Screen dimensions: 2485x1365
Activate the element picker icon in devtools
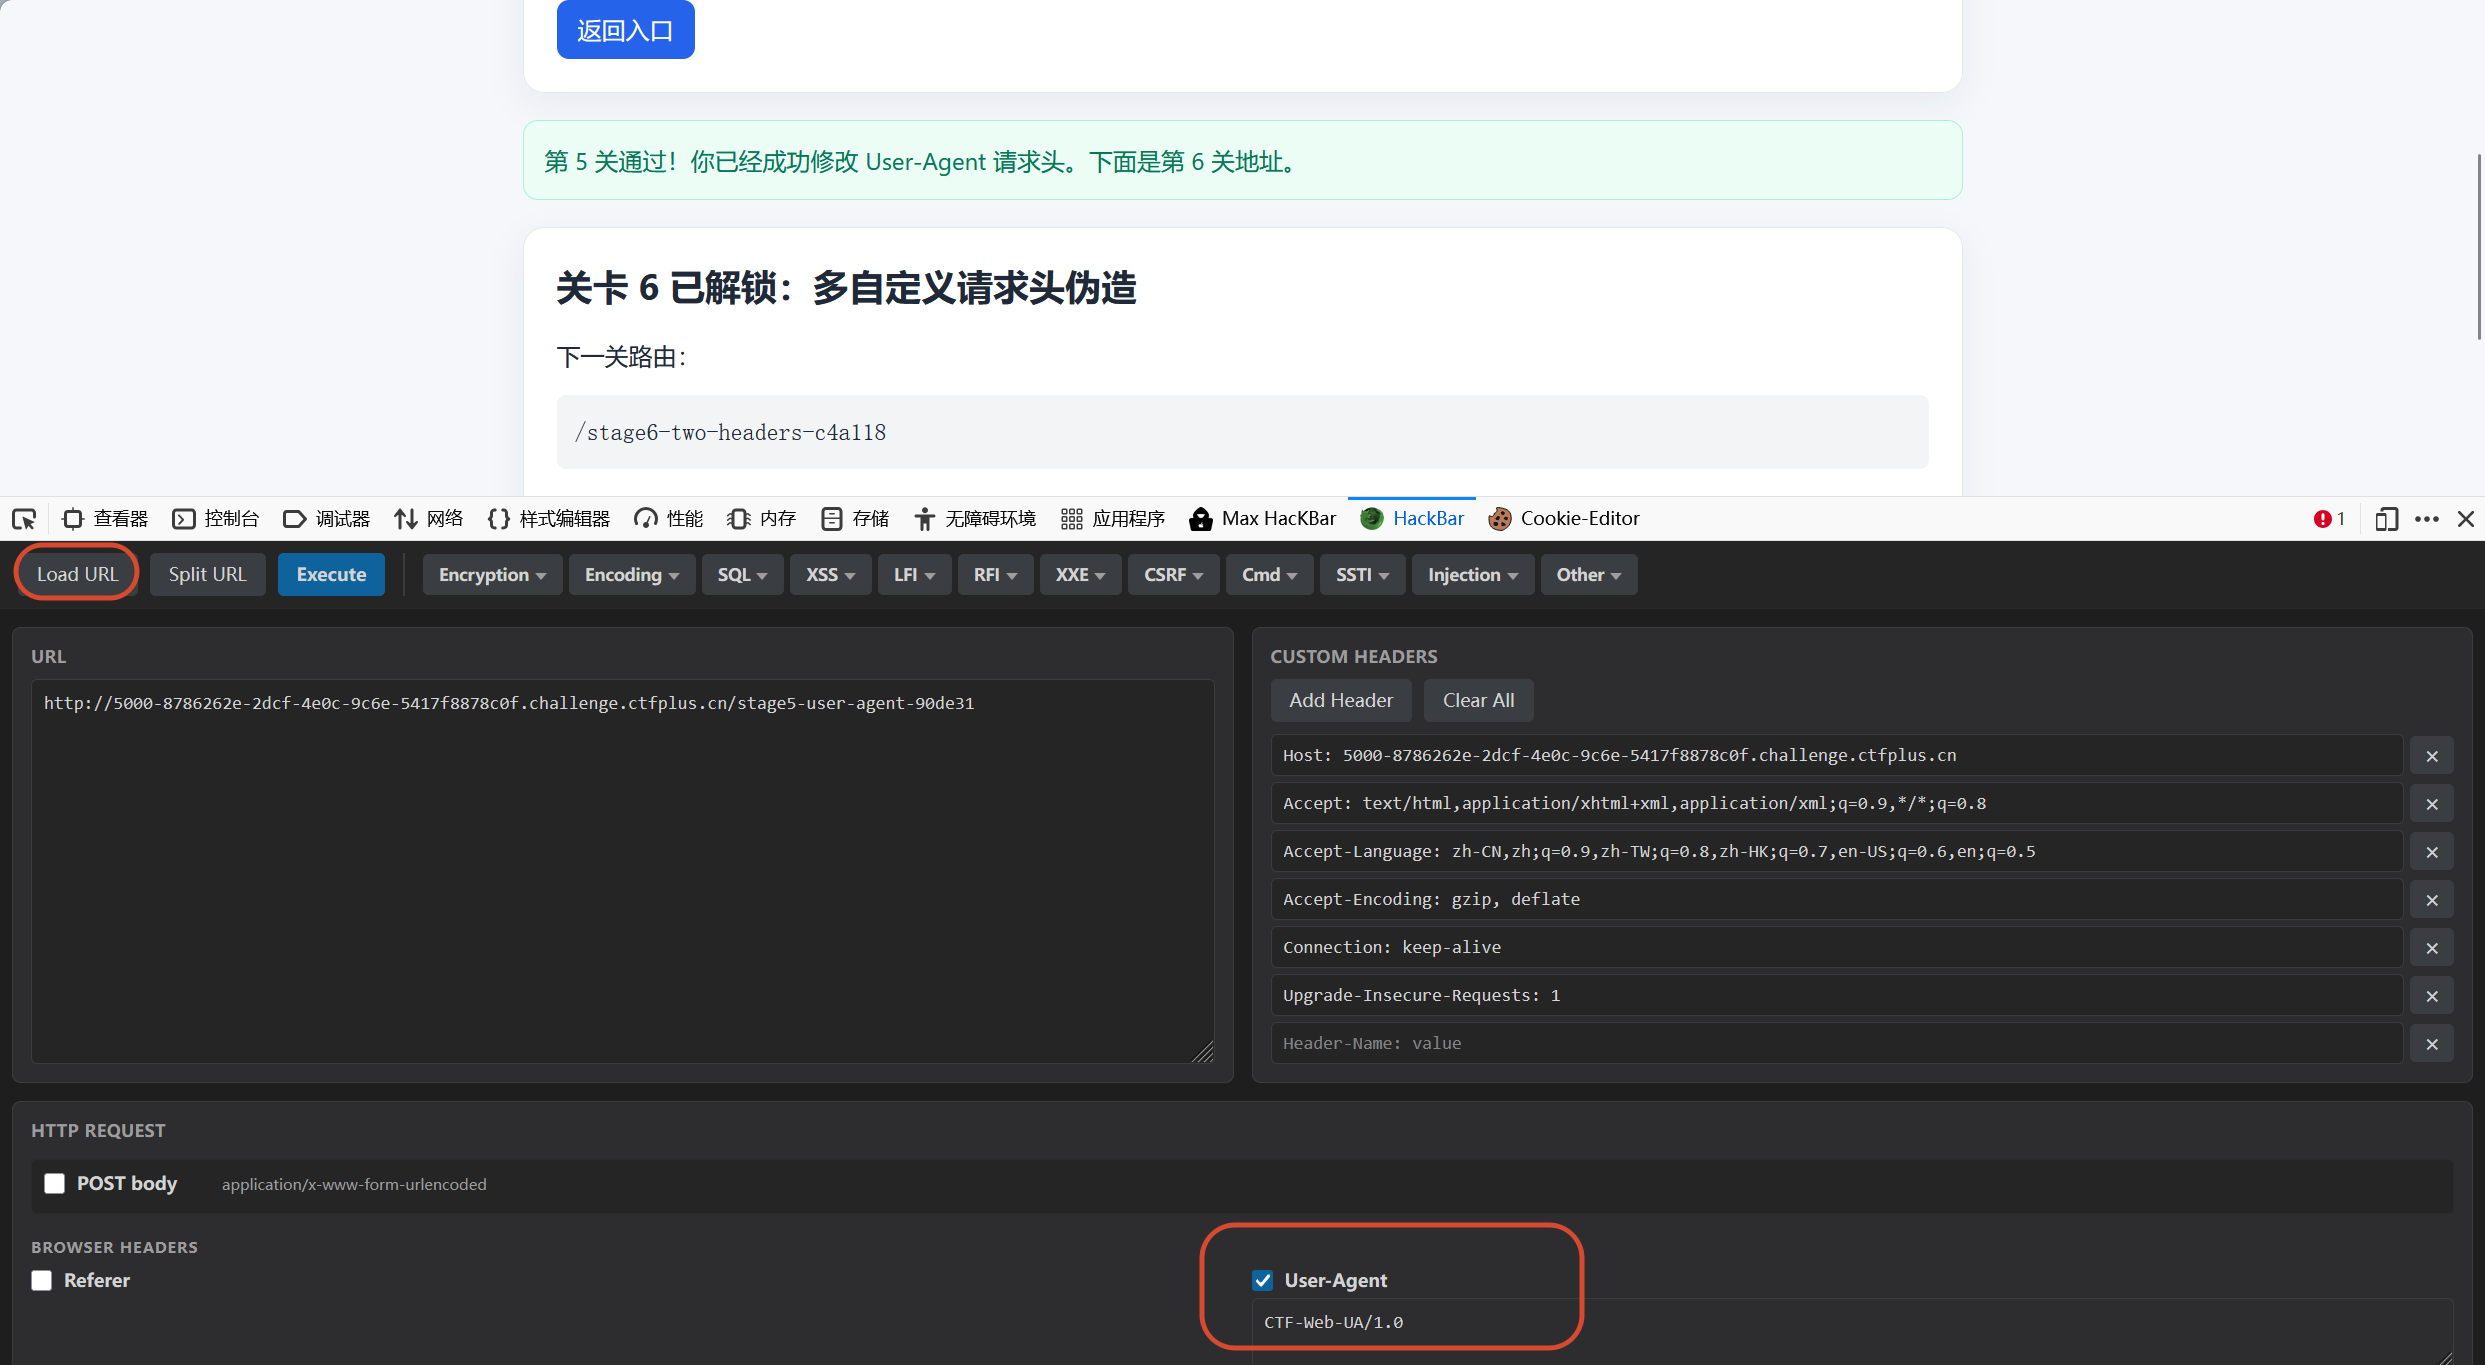coord(24,519)
